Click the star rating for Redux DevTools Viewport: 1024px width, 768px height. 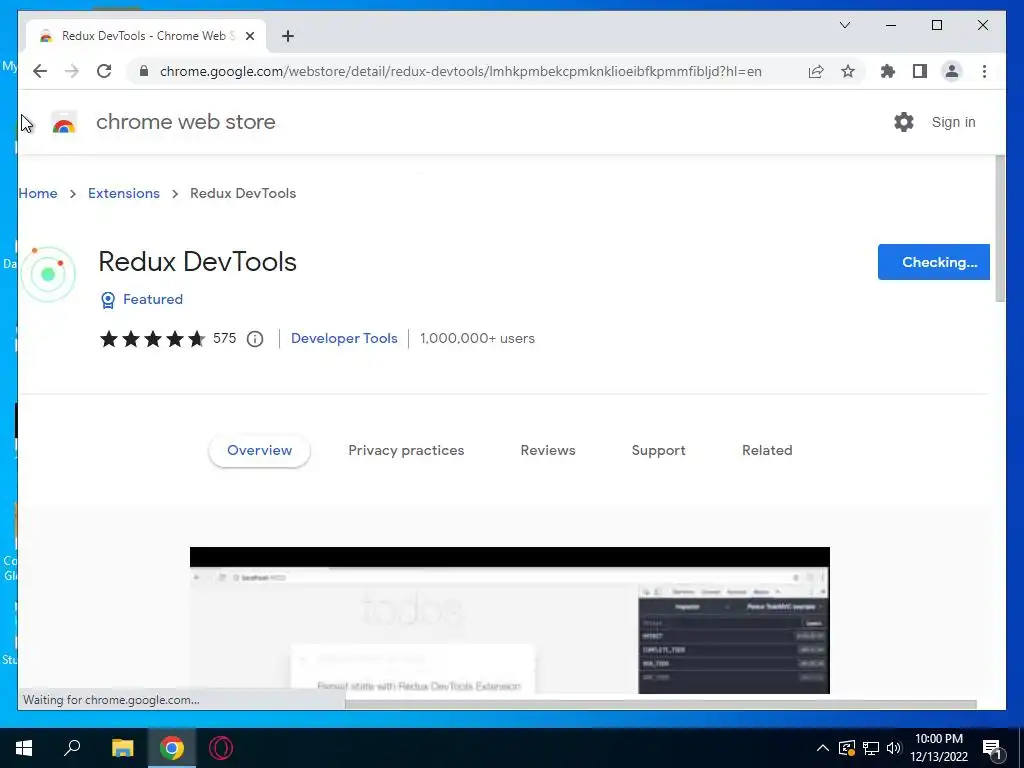(152, 338)
